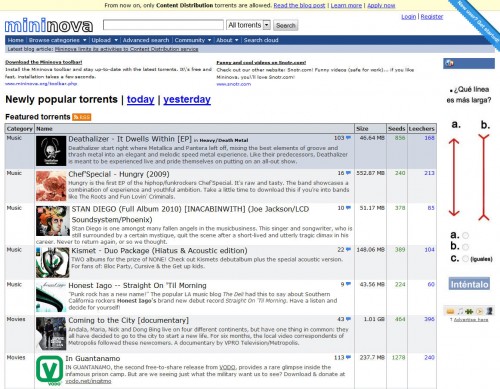Image resolution: width=500 pixels, height=389 pixels.
Task: Focus the torrent search text field
Action: pyautogui.click(x=163, y=25)
